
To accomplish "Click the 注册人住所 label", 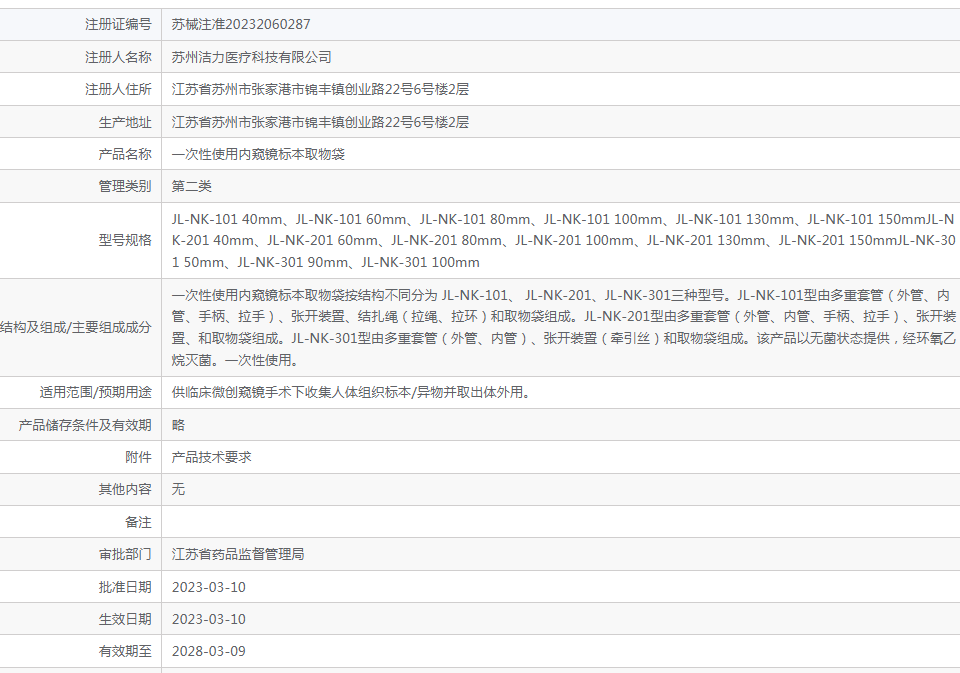I will [x=118, y=89].
